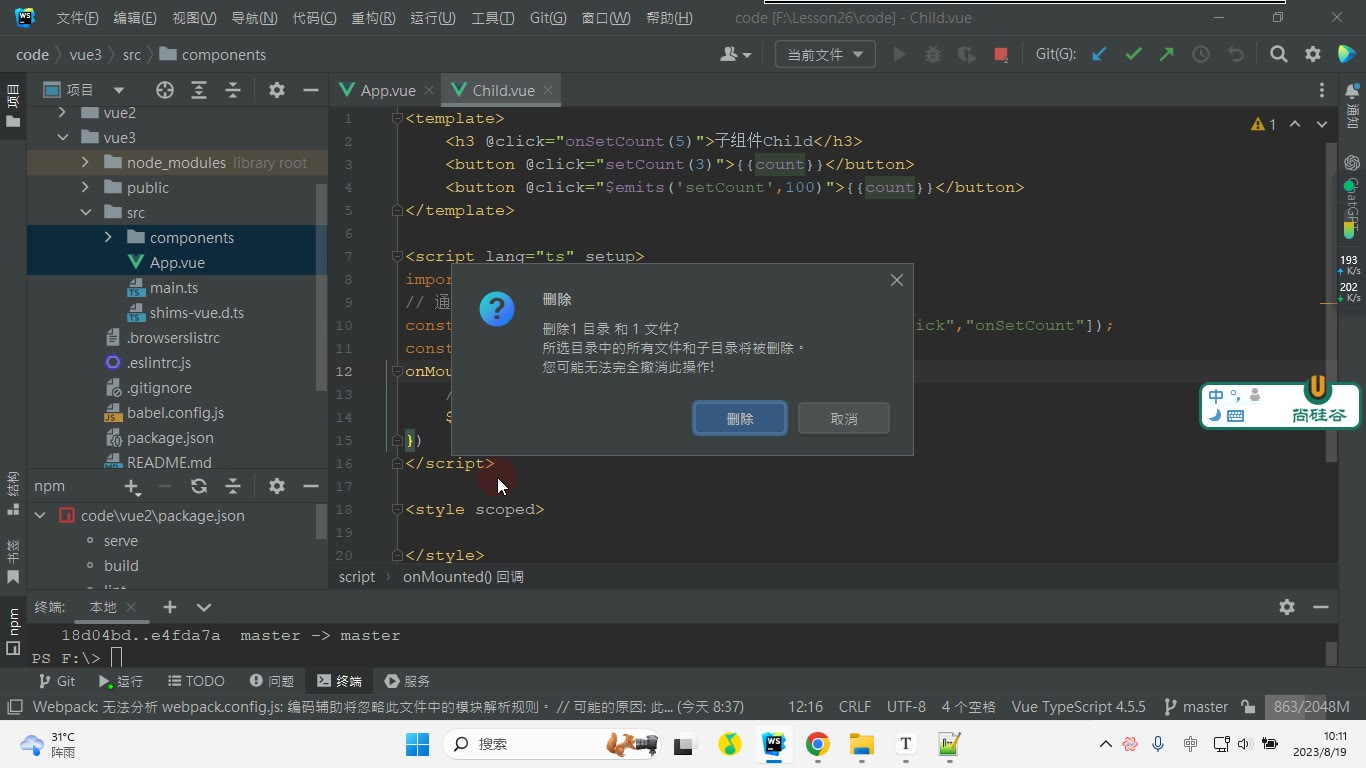The image size is (1366, 768).
Task: Click the add icon in npm panel
Action: 132,486
